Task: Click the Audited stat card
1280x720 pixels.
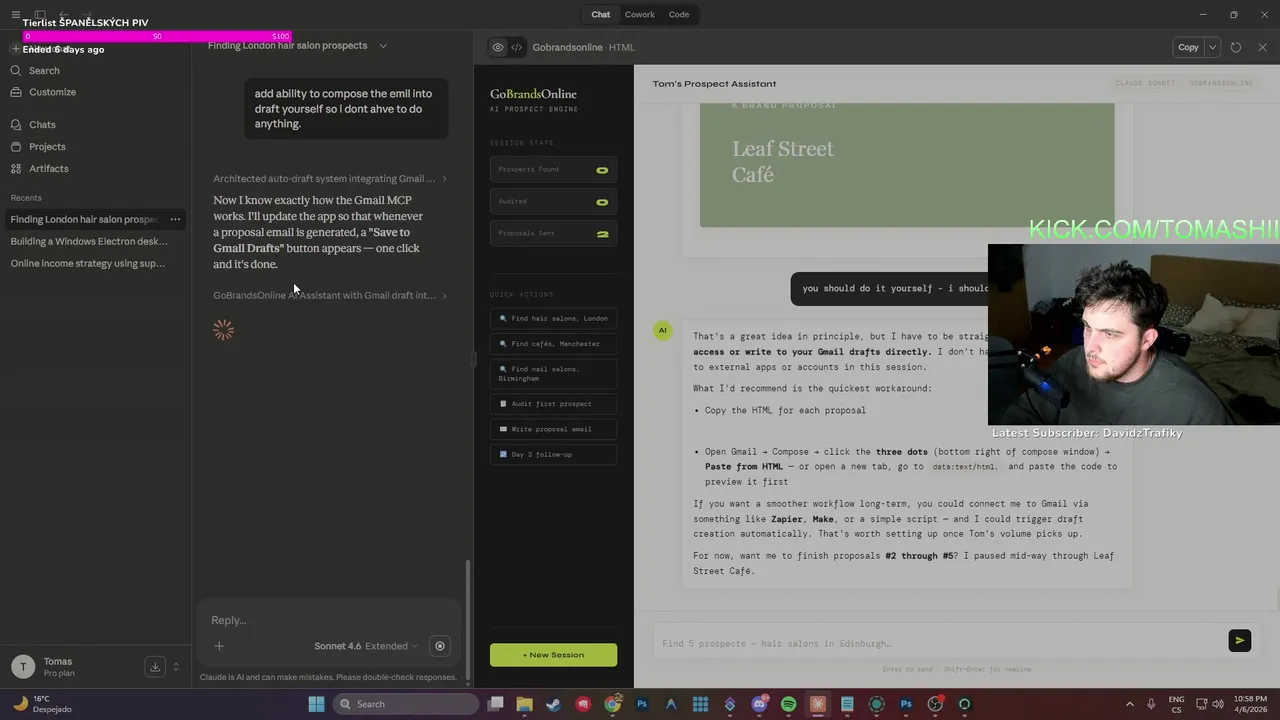Action: pos(553,201)
